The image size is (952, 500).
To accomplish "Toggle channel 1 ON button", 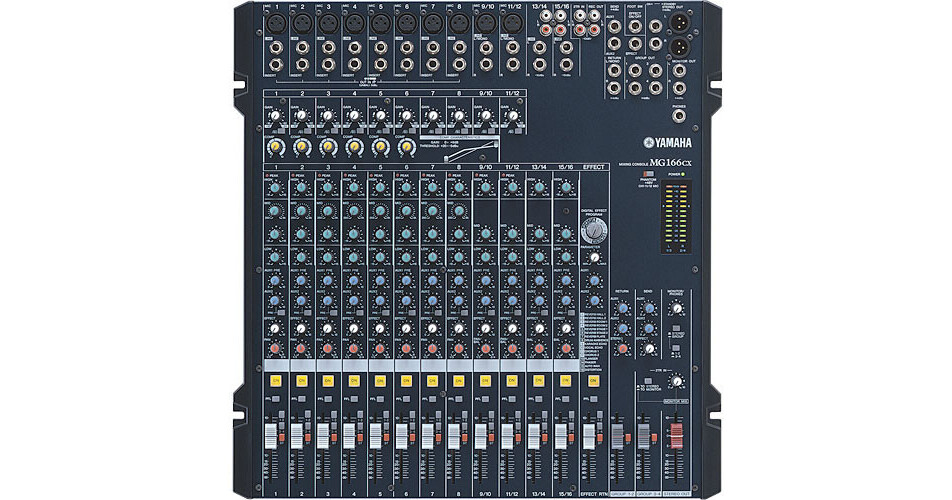I will 275,380.
